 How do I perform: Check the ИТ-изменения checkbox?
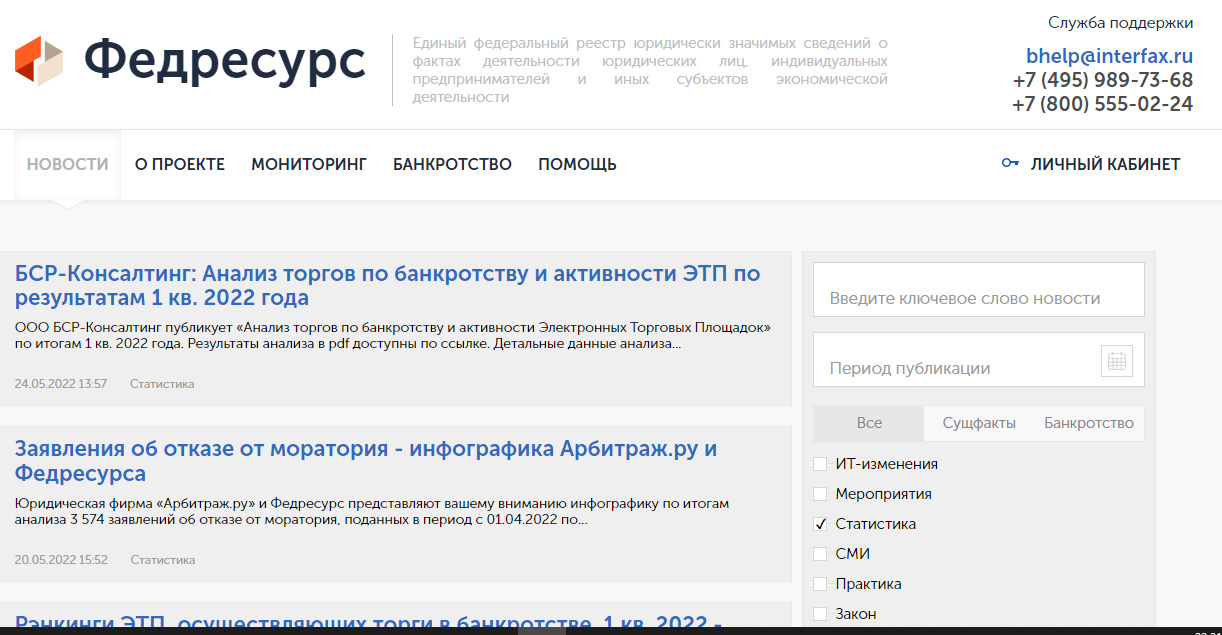(820, 464)
